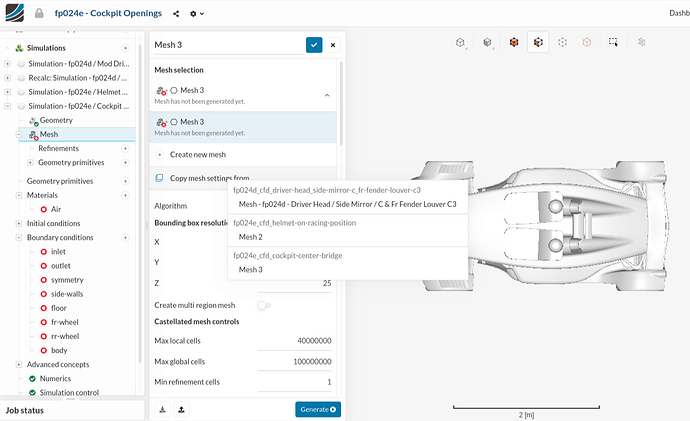Select the dotted wireframe cube icon
The height and width of the screenshot is (421, 690).
[x=562, y=42]
